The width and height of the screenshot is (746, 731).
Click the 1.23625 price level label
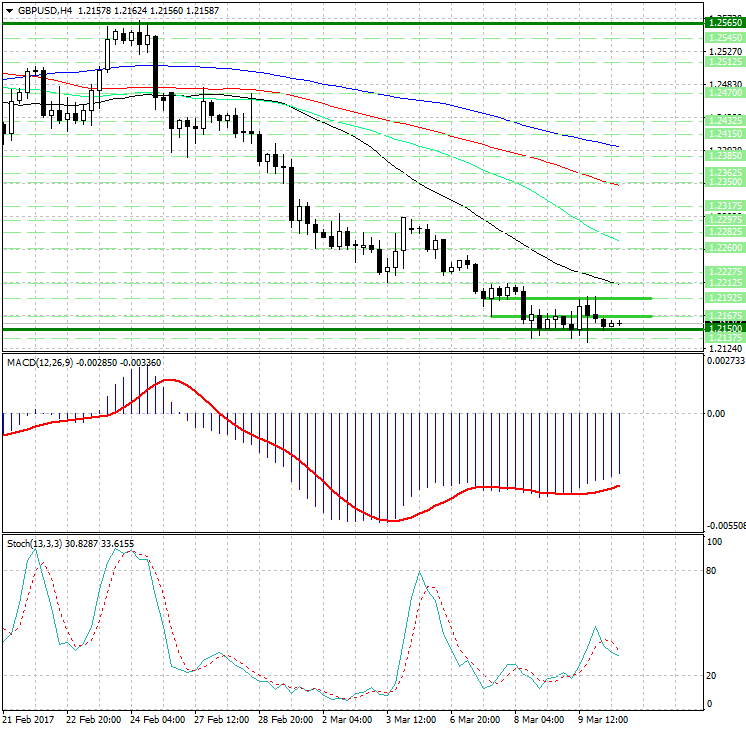725,172
